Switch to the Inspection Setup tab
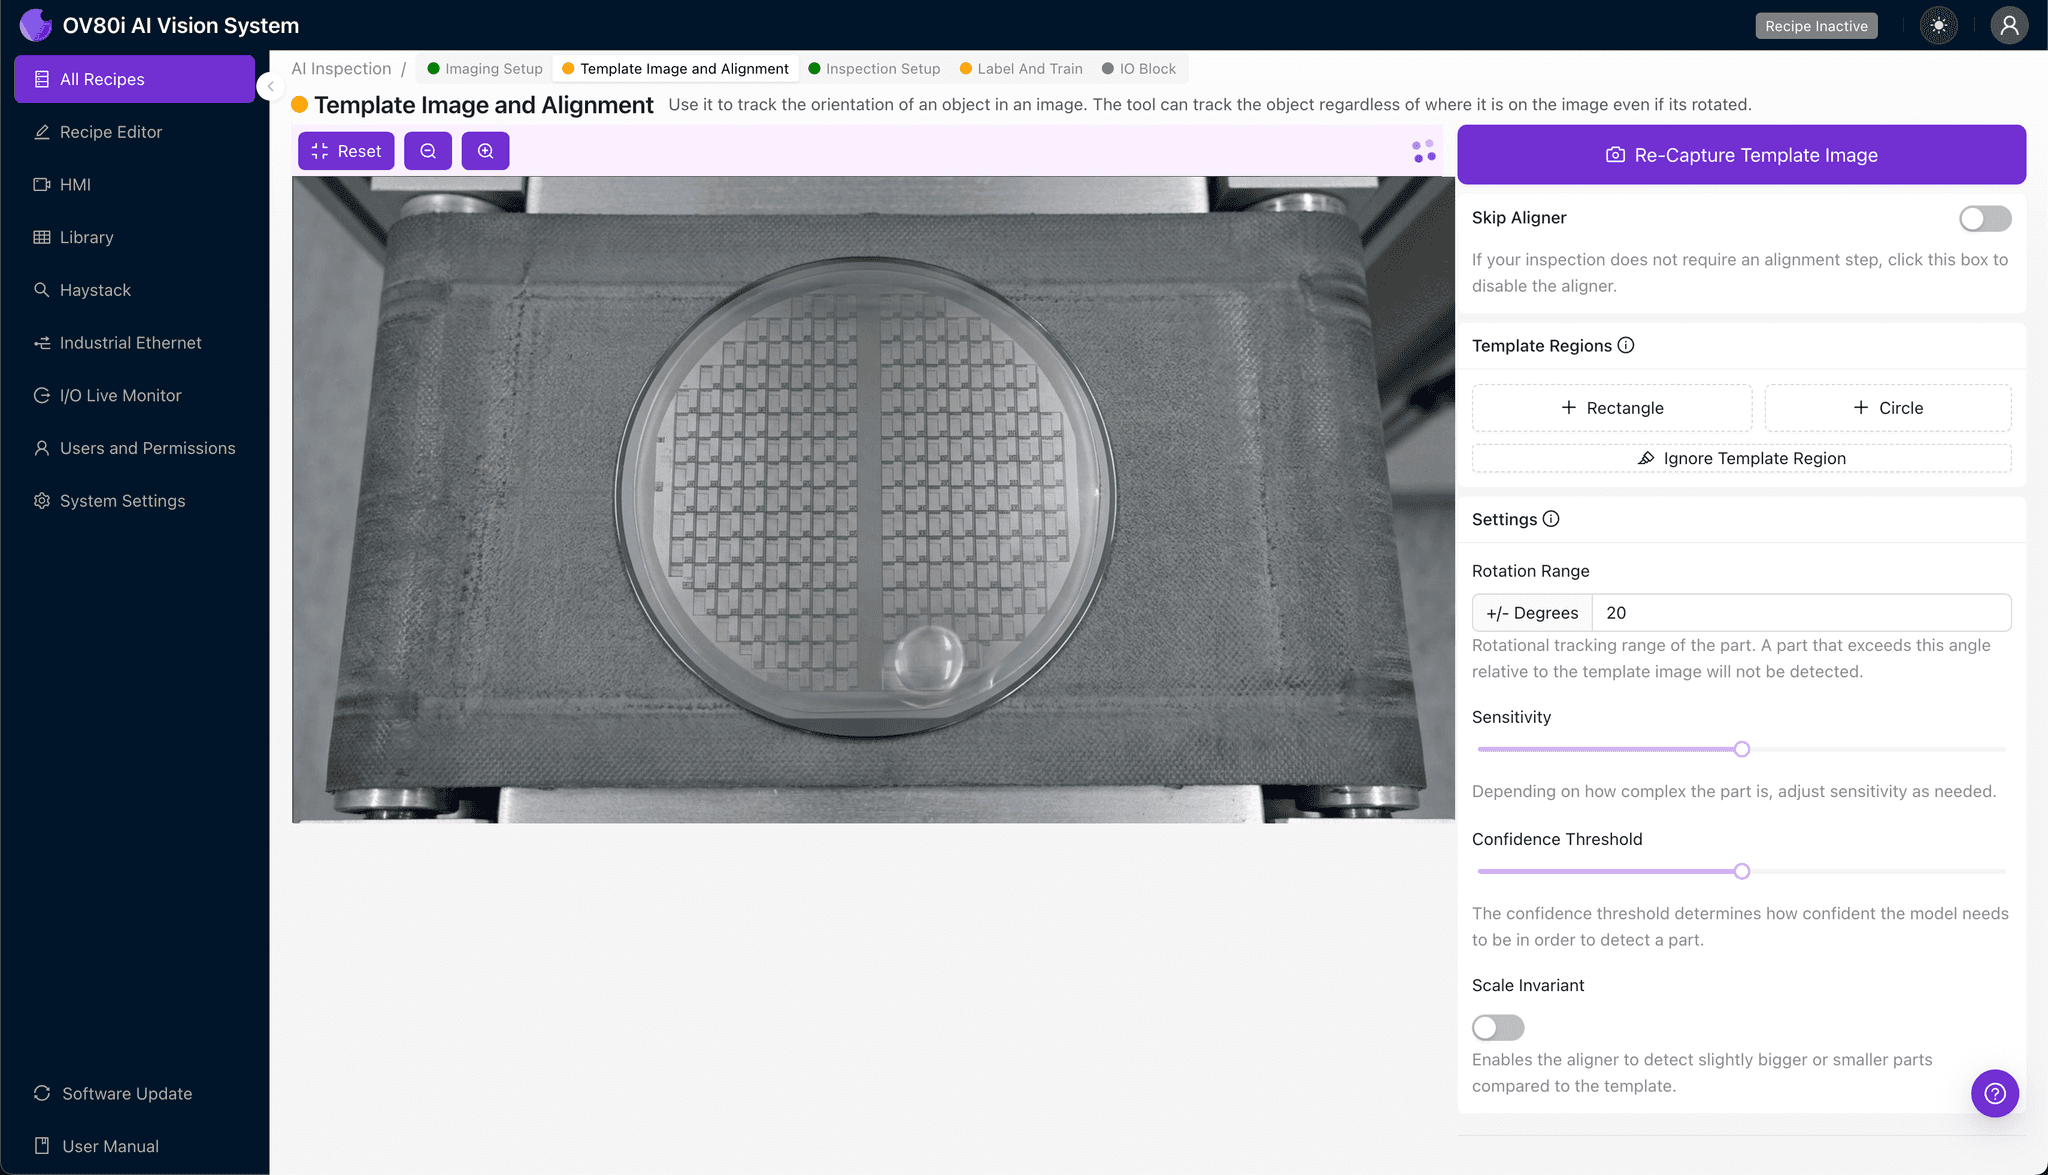Viewport: 2048px width, 1175px height. [874, 69]
